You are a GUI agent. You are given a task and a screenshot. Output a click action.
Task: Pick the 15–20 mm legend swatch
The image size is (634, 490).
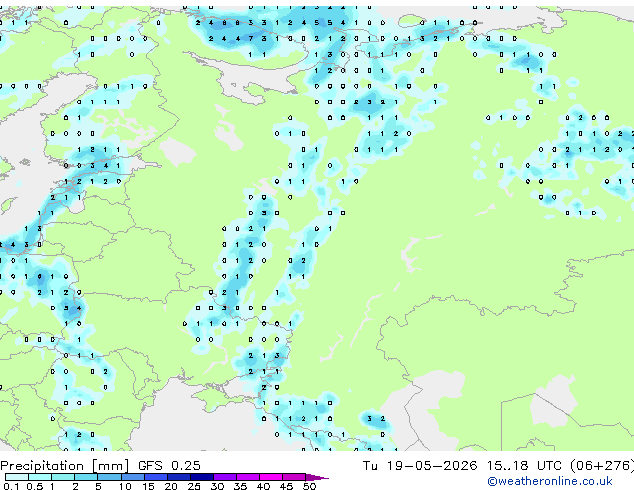155,477
